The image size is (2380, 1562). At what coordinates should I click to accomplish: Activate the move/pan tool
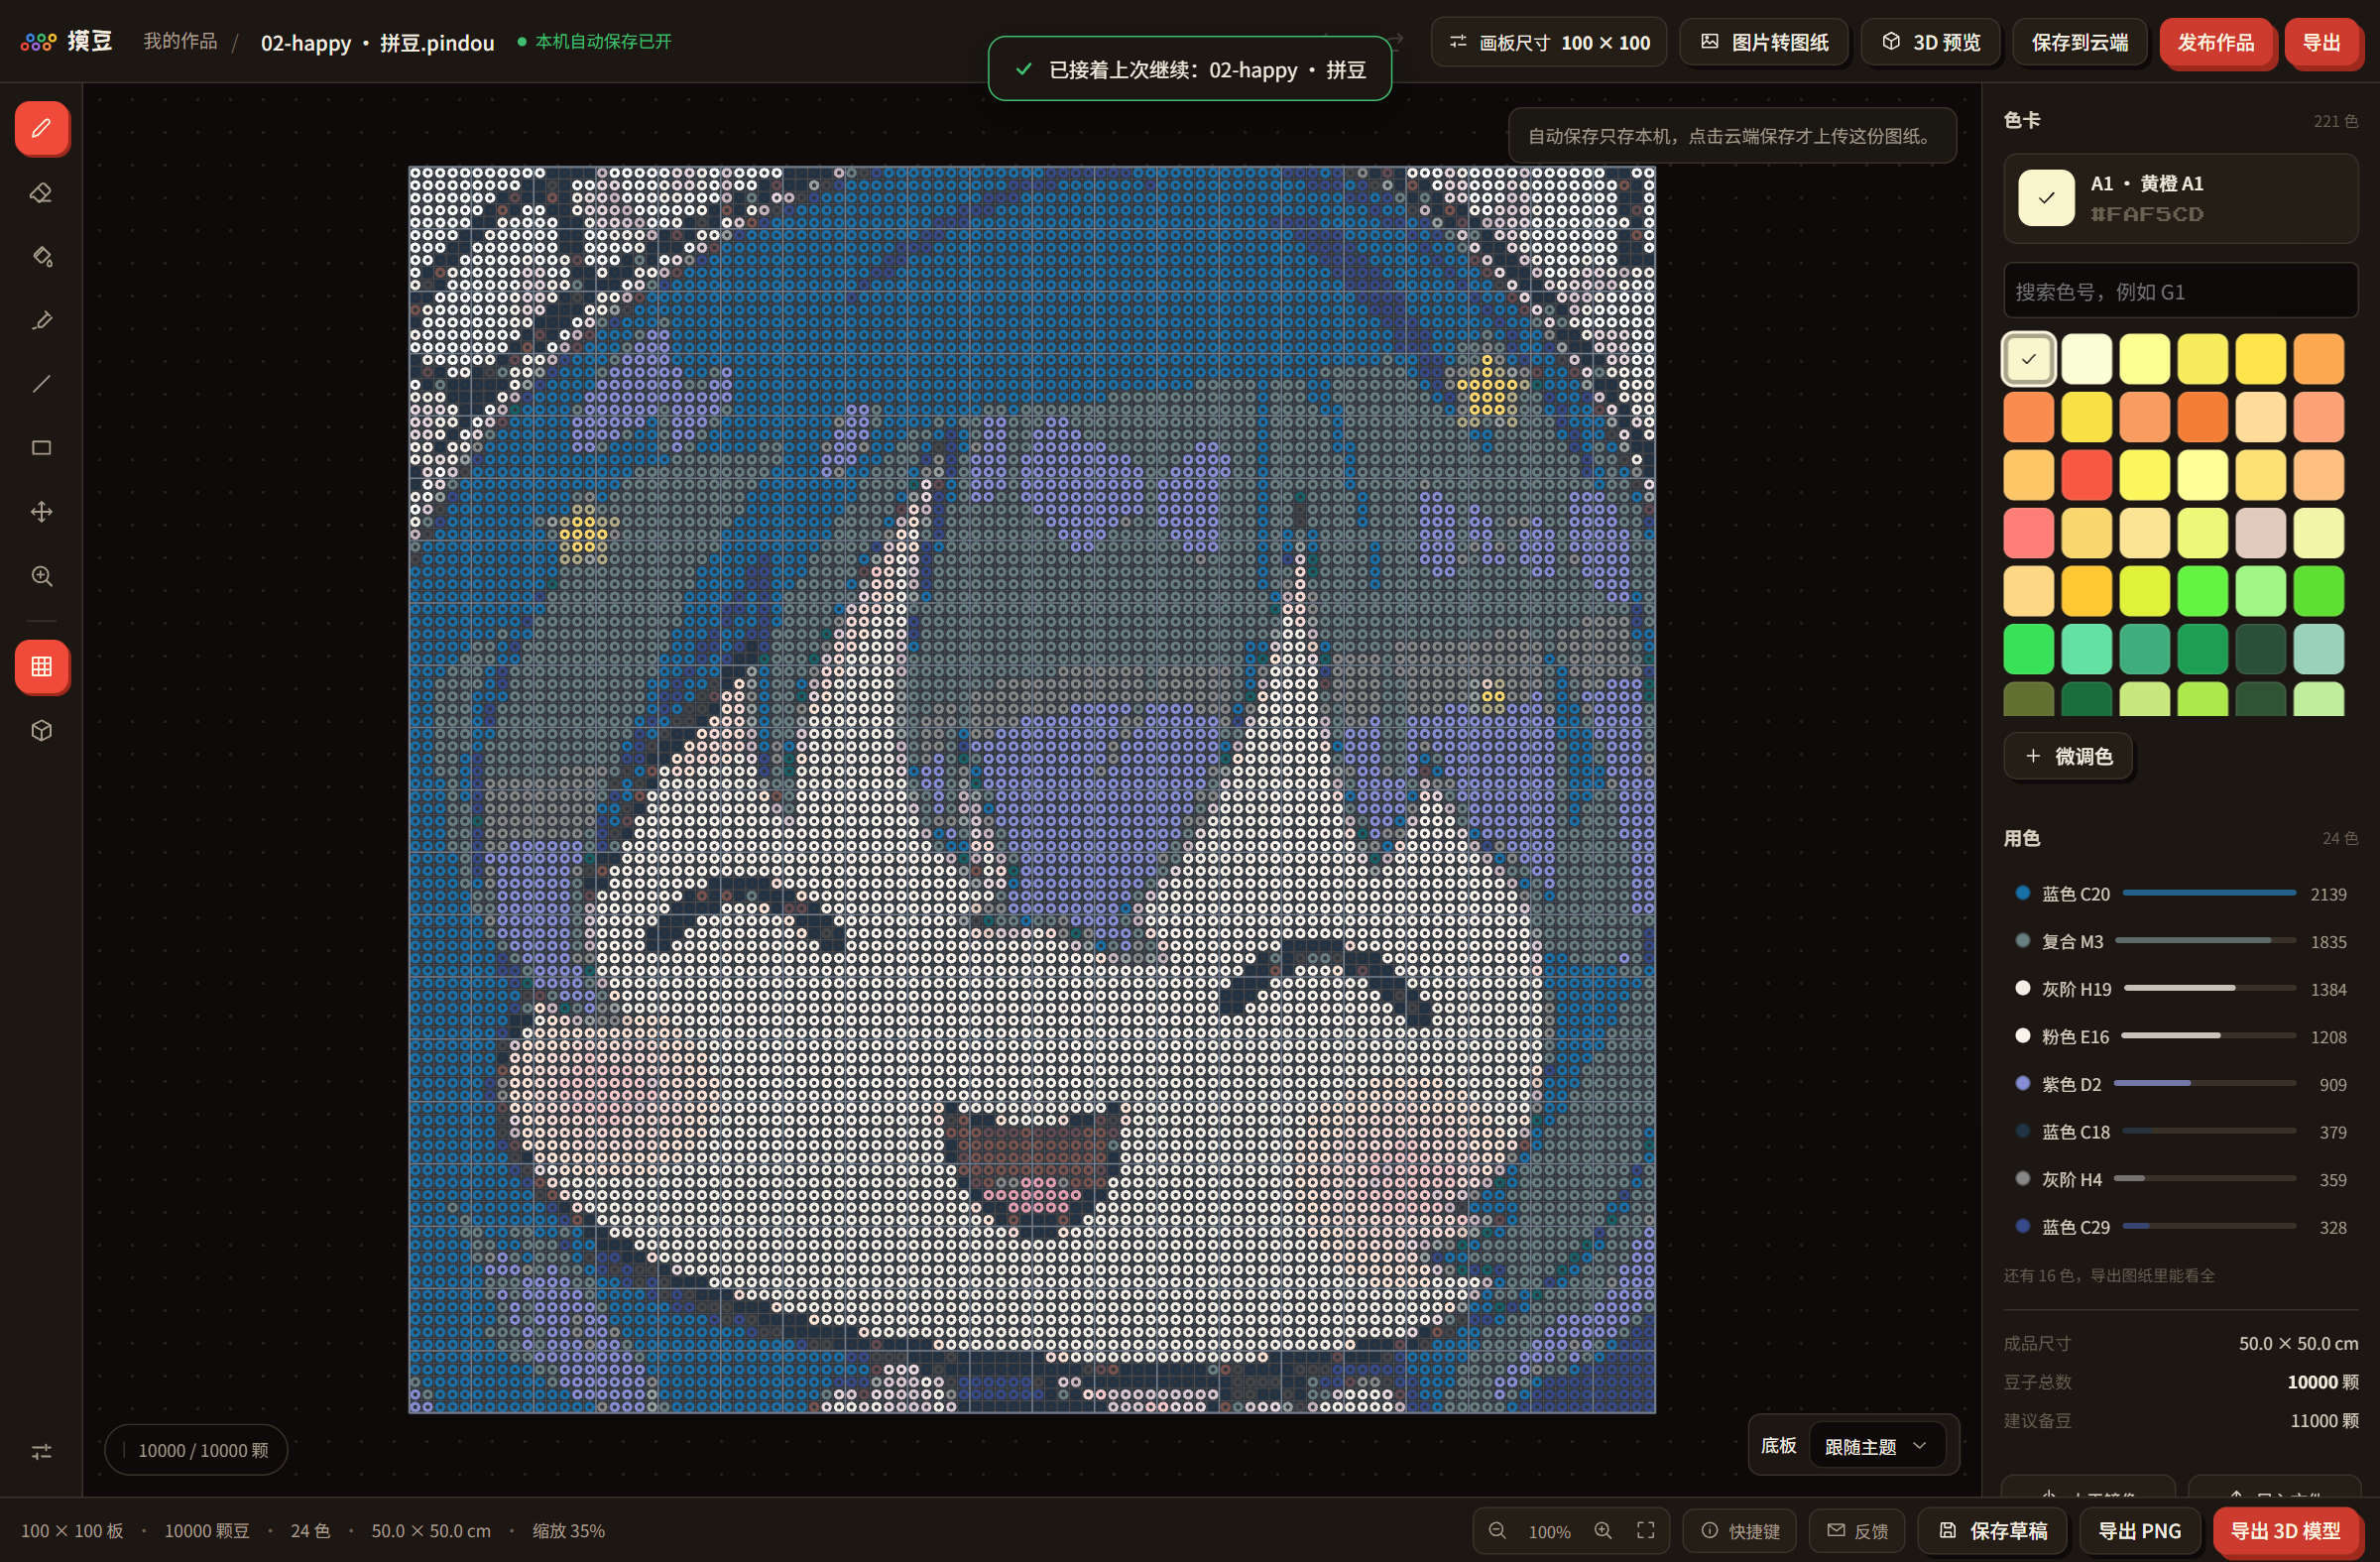[42, 512]
